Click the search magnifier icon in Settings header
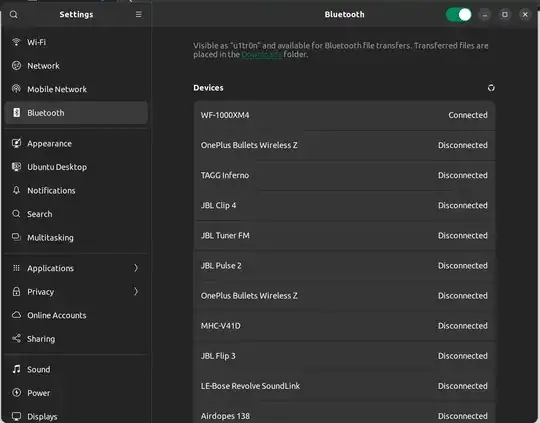The width and height of the screenshot is (540, 423). click(13, 14)
